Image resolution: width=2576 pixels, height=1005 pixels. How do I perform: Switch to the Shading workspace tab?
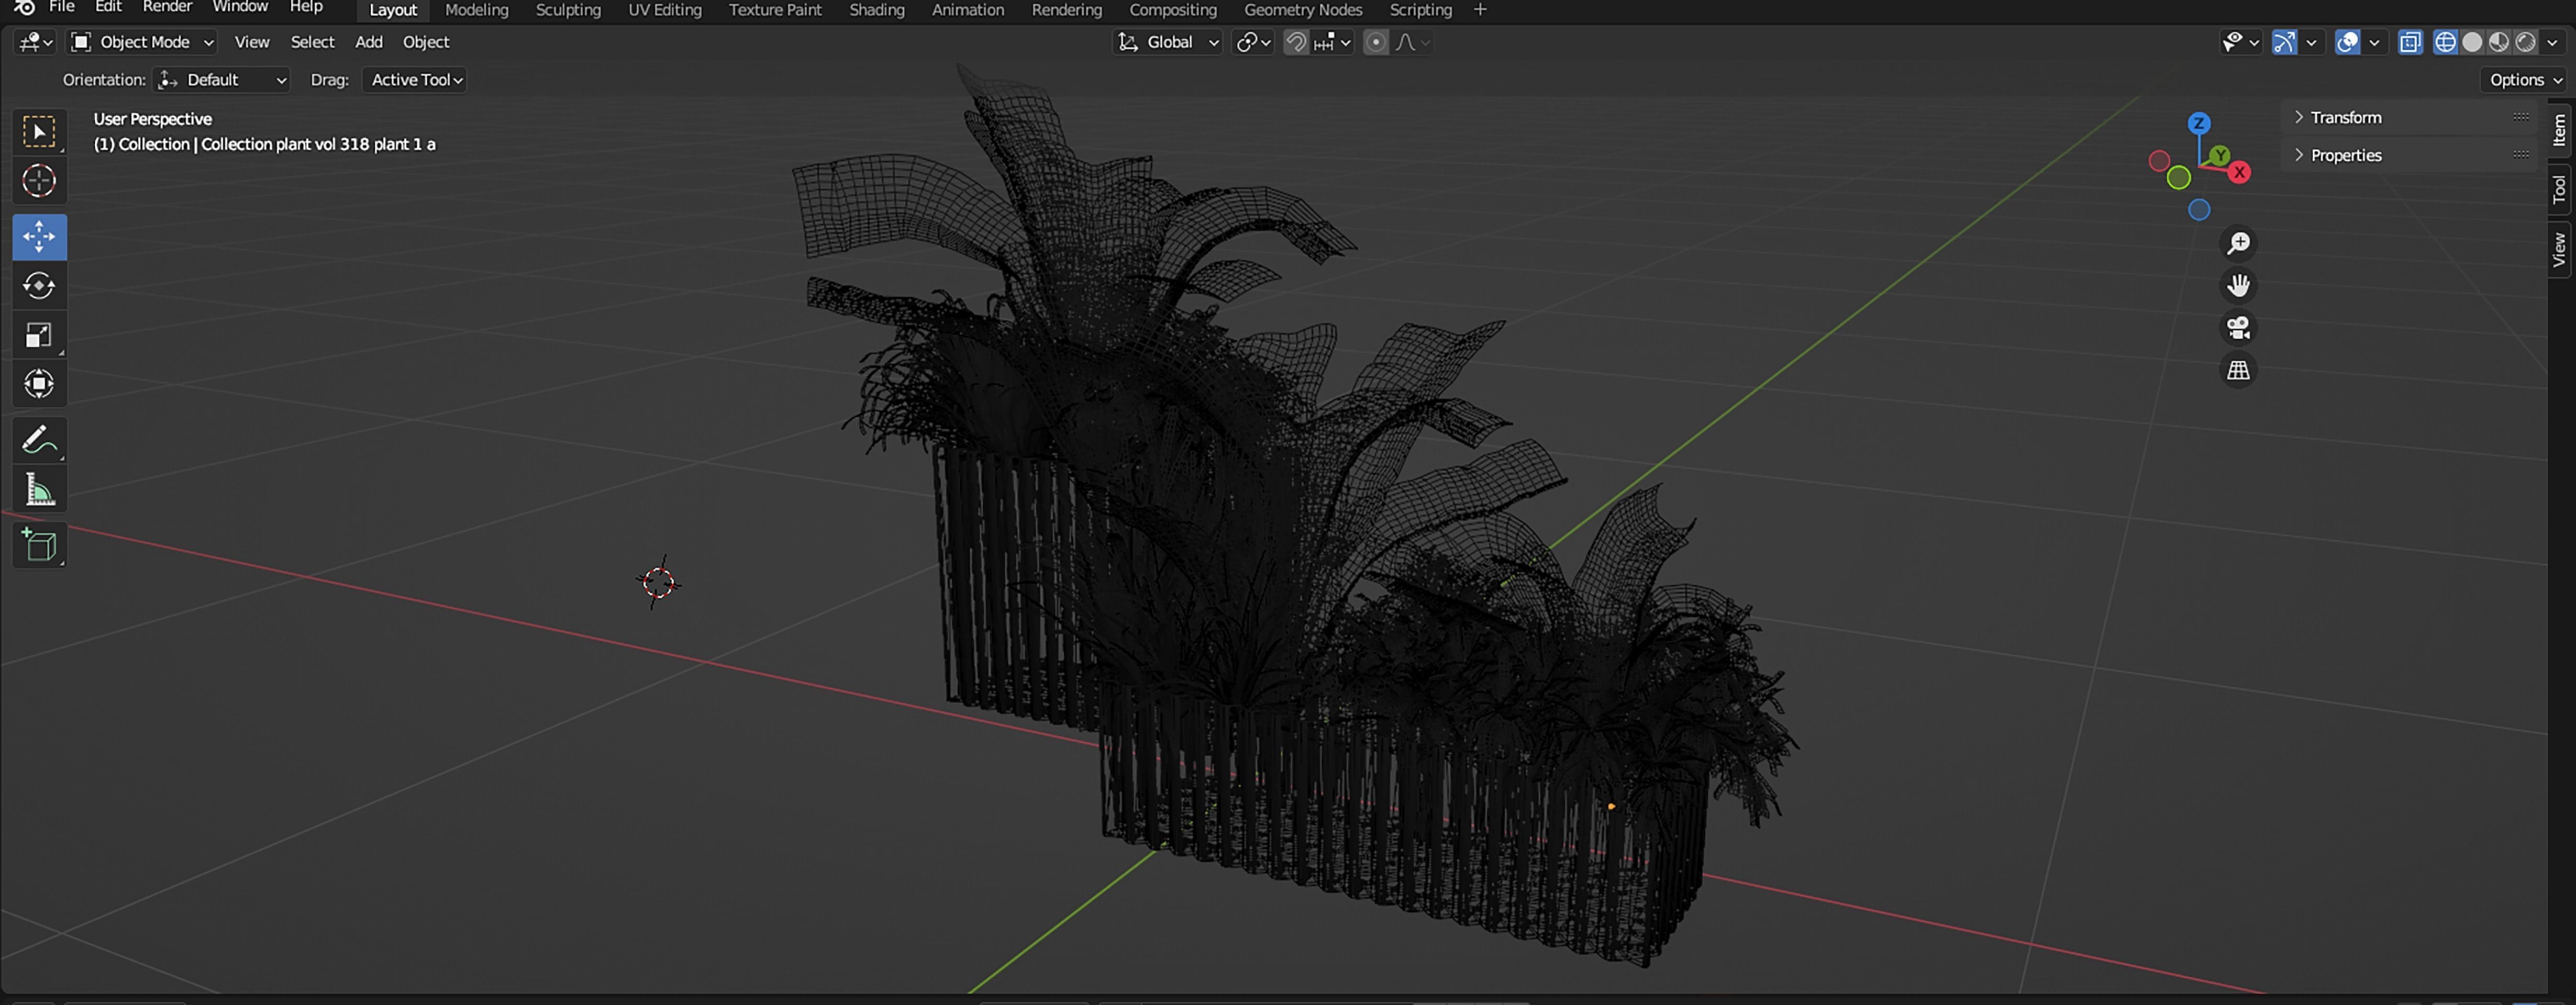click(877, 10)
